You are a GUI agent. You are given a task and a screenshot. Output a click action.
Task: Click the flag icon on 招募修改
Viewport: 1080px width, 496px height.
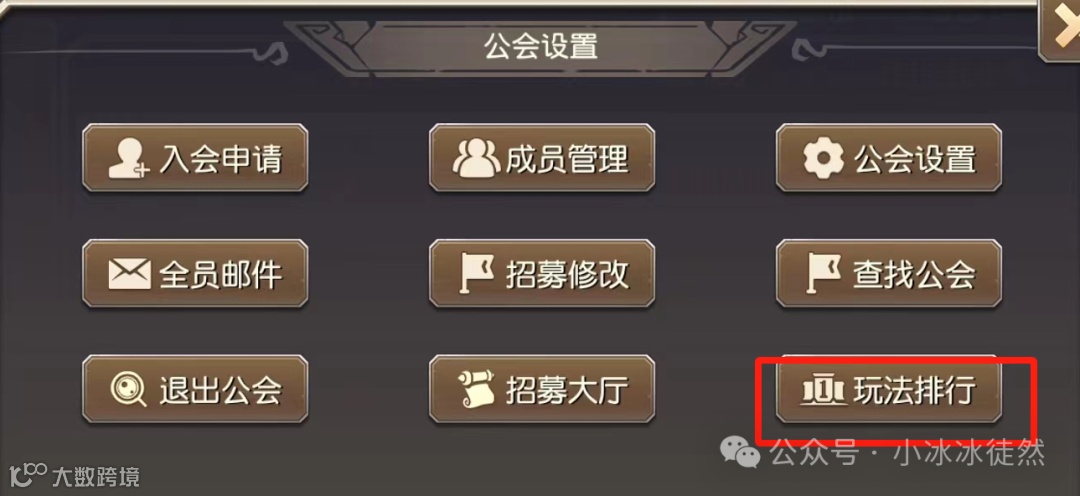click(x=477, y=274)
